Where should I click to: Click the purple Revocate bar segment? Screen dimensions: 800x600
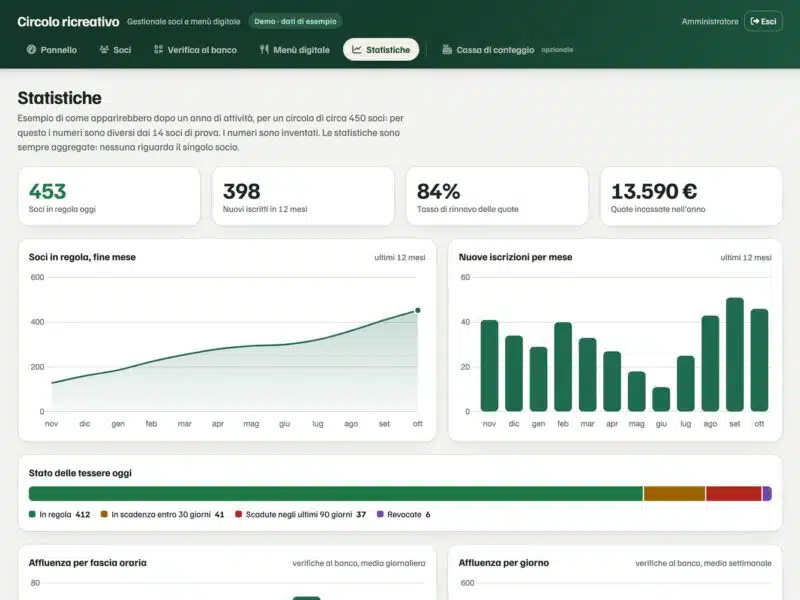(767, 493)
